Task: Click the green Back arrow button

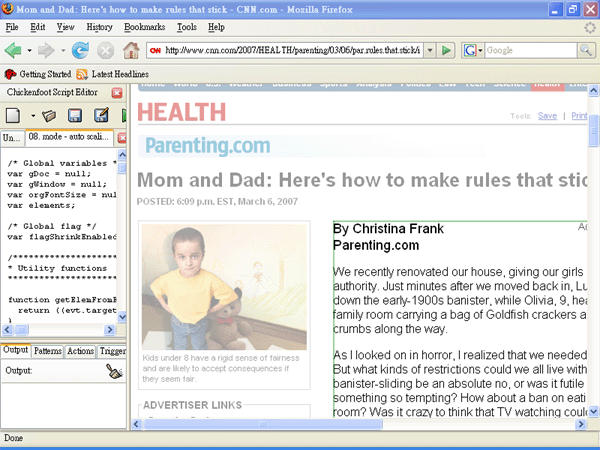Action: click(13, 50)
